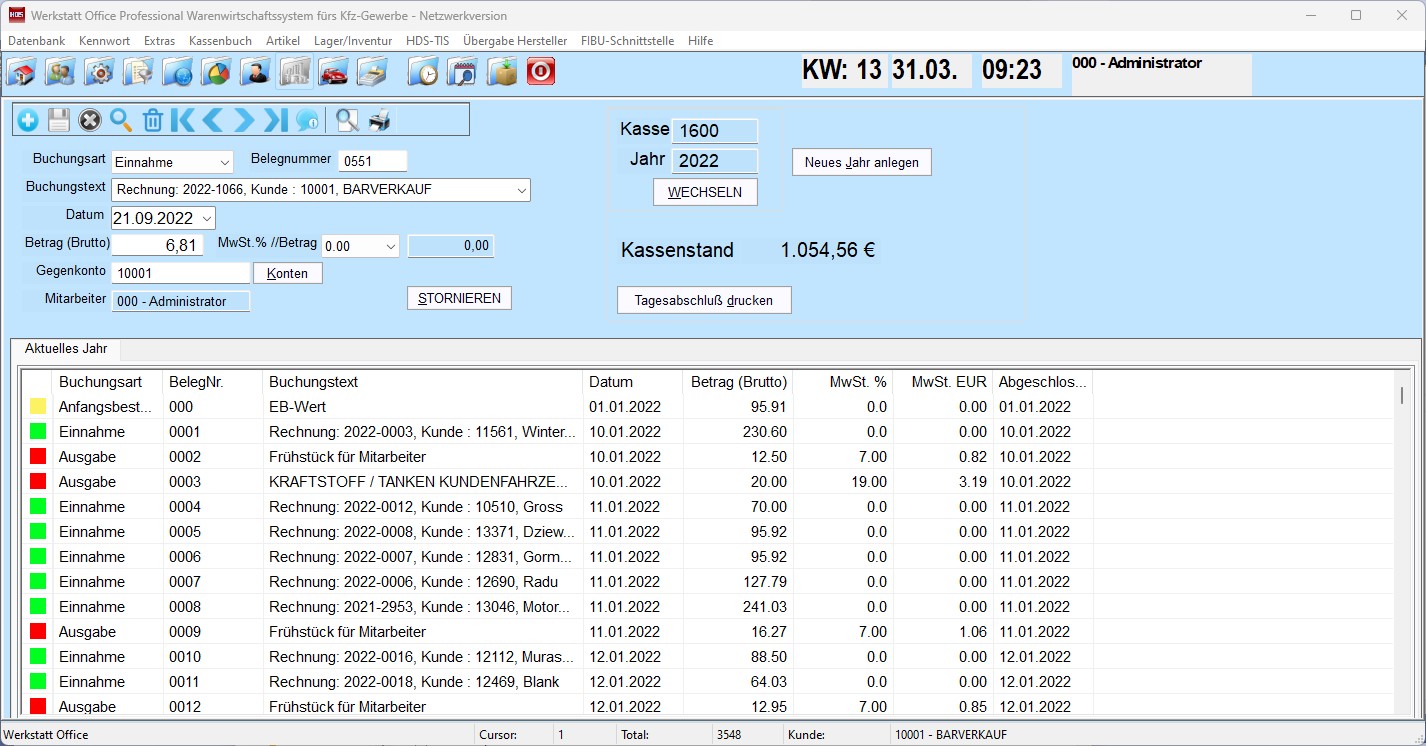
Task: Open the clock time-tracking folder icon
Action: [424, 72]
